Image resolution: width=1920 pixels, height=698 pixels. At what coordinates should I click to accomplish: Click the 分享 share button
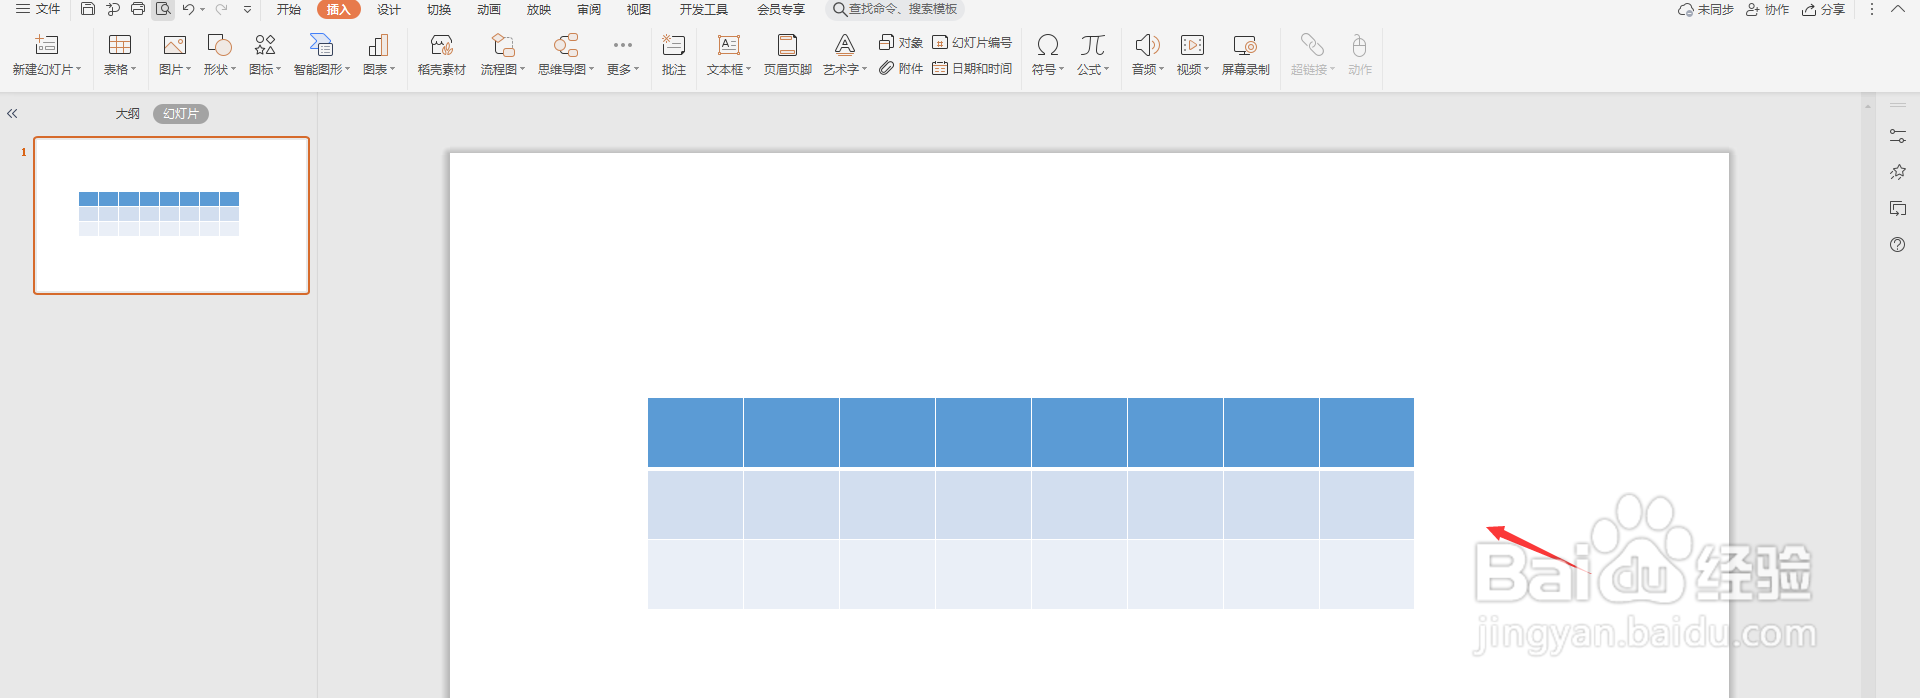click(1824, 9)
